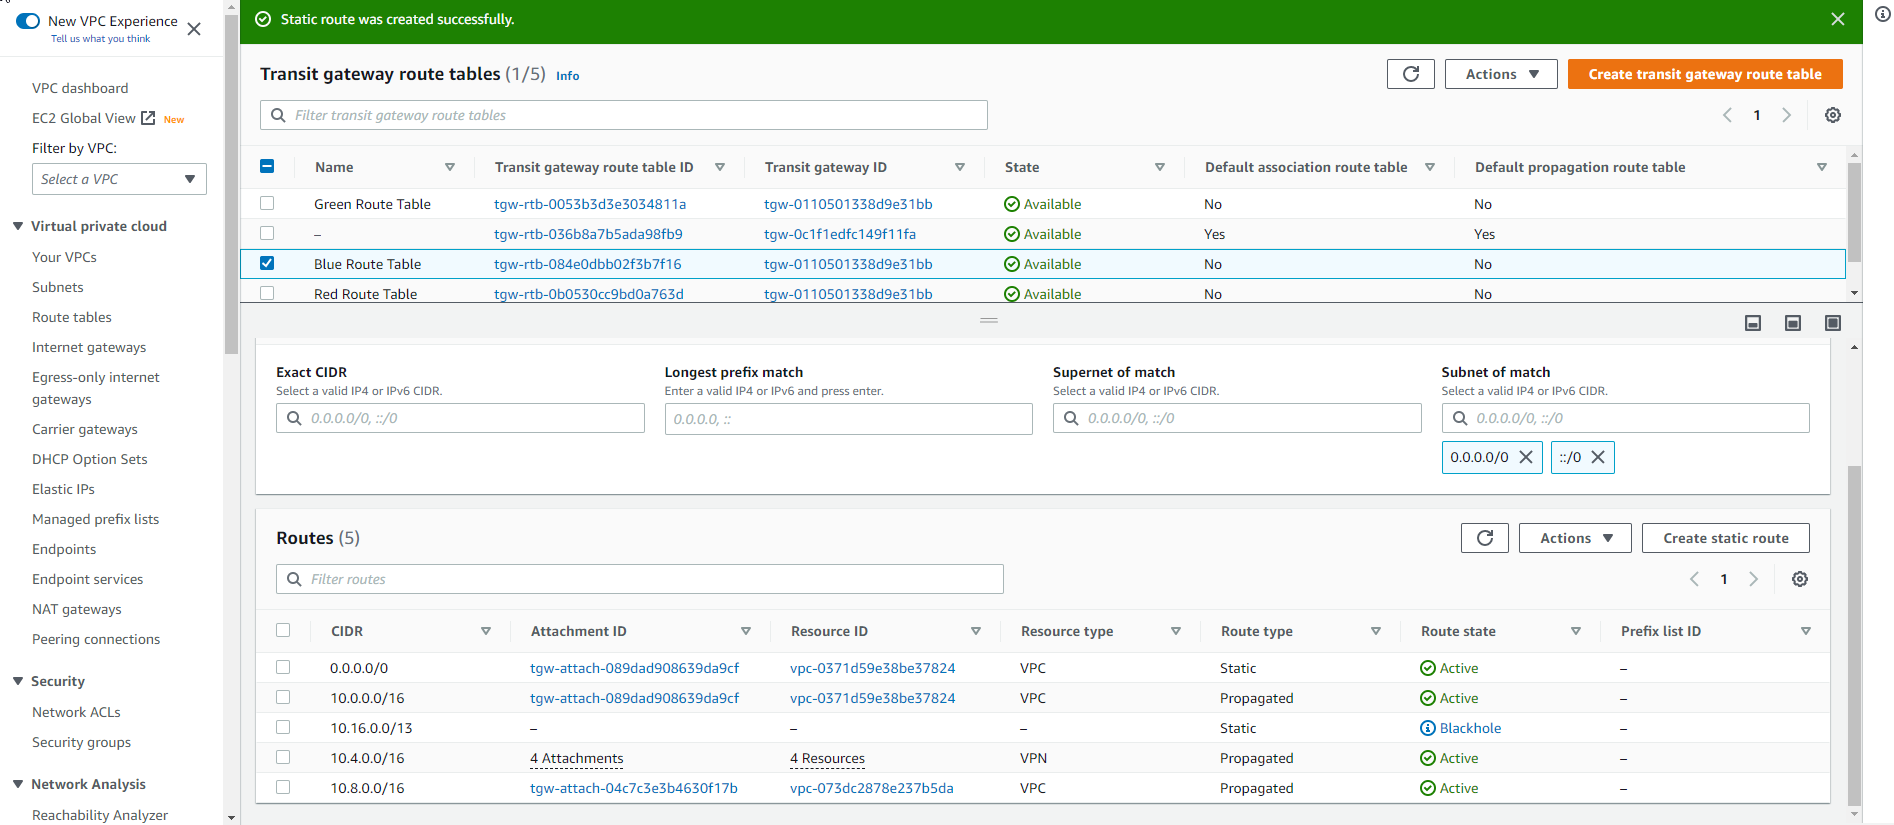Click the left navigation scrollbar thumb
1894x825 pixels.
pyautogui.click(x=232, y=185)
